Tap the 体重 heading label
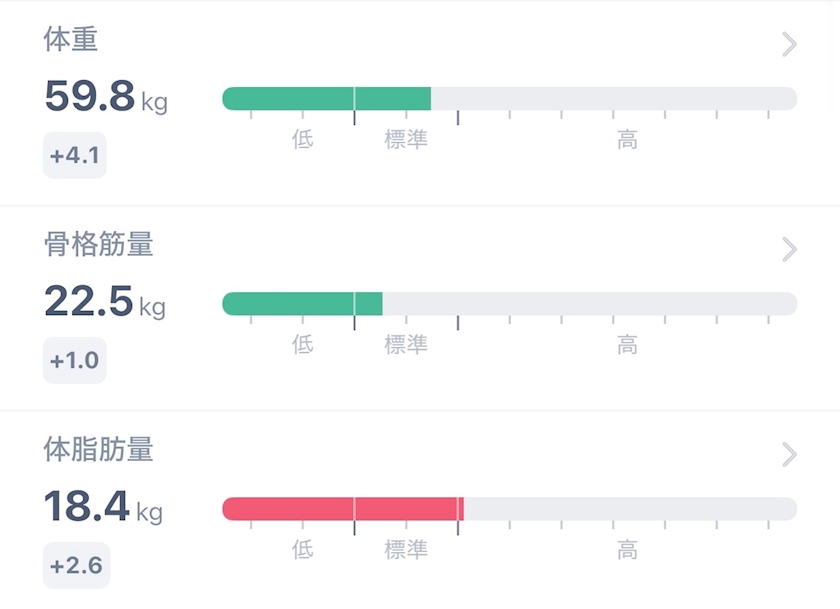The width and height of the screenshot is (840, 609). point(71,40)
